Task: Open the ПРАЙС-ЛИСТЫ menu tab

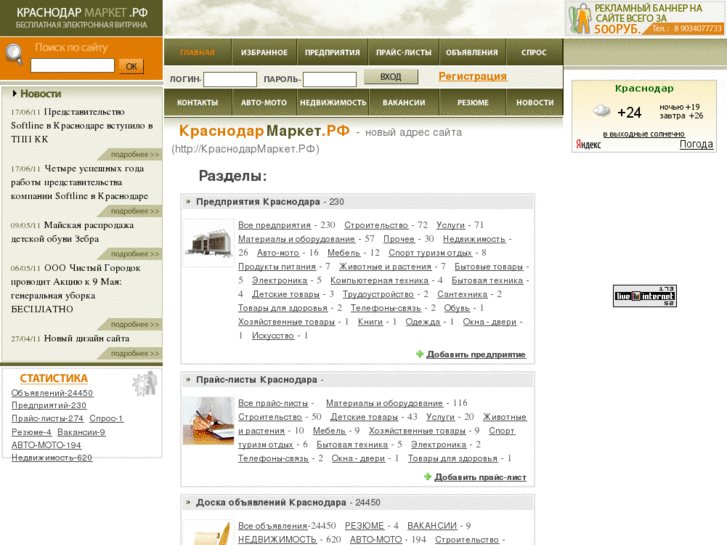Action: coord(403,52)
